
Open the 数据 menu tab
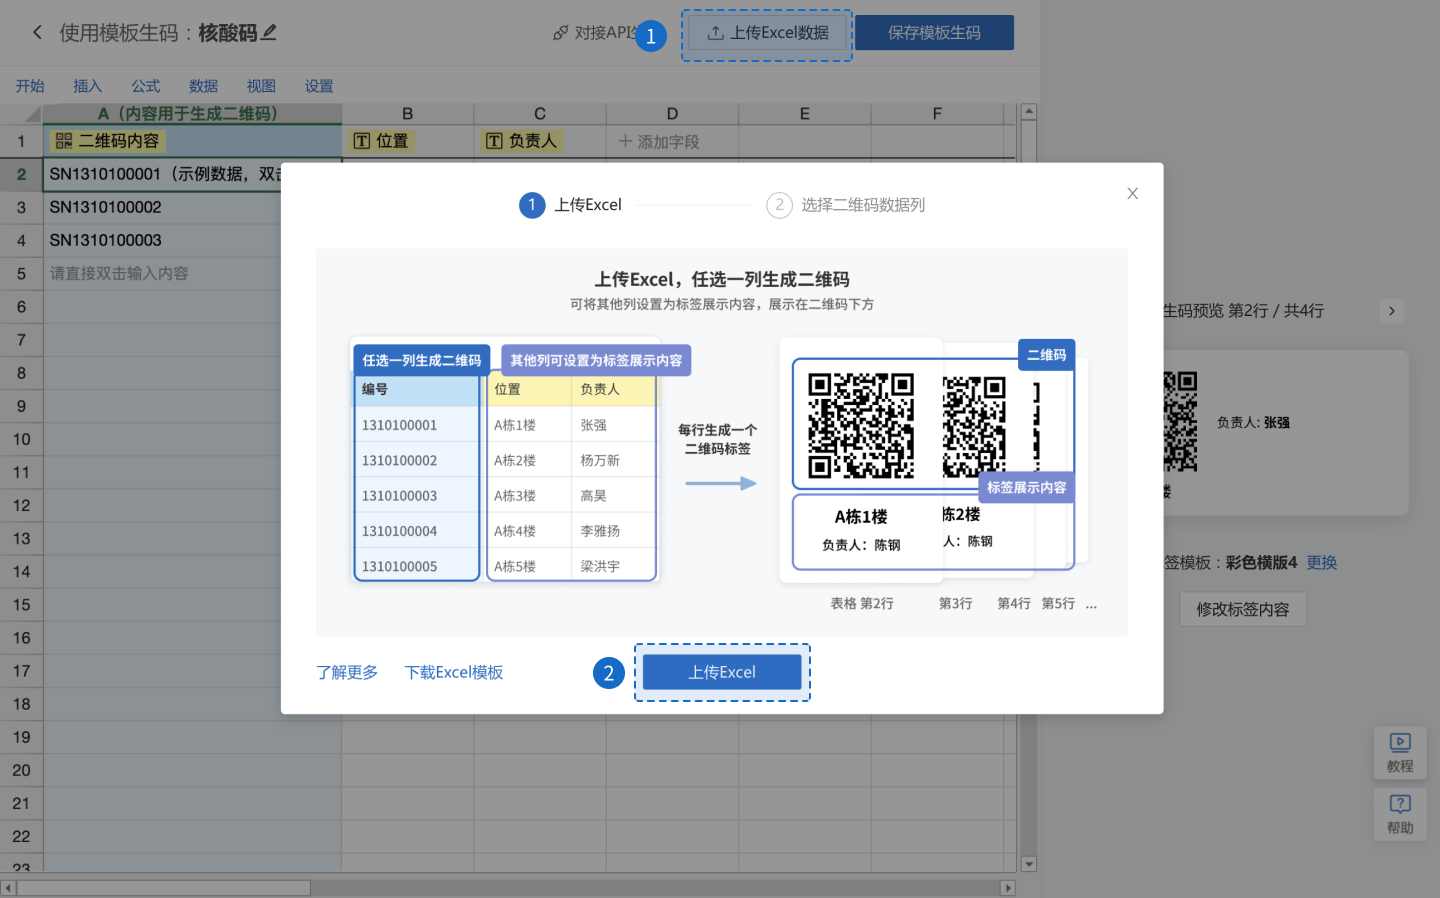(203, 86)
